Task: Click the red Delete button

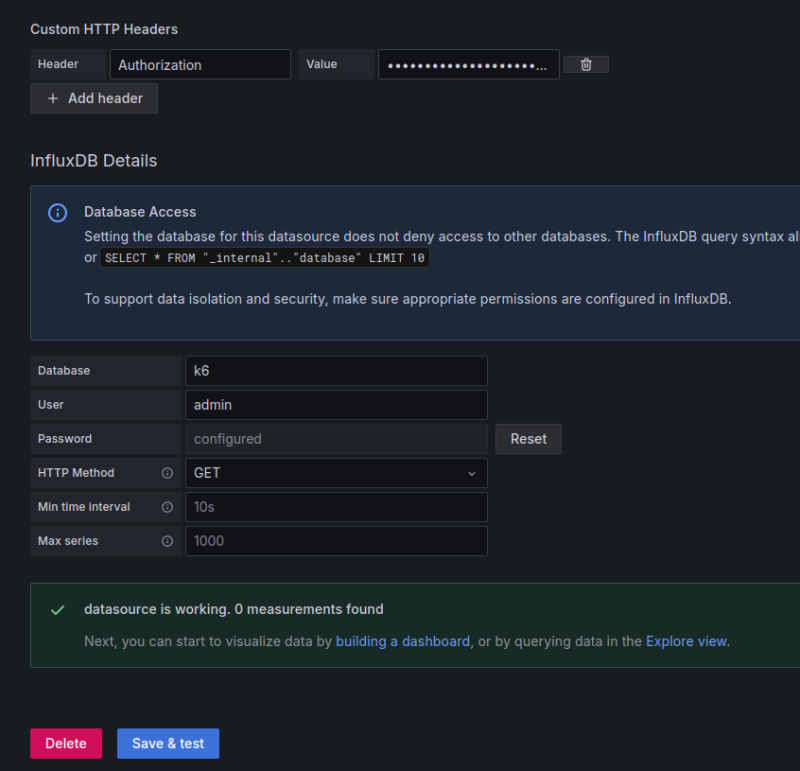Action: coord(66,743)
